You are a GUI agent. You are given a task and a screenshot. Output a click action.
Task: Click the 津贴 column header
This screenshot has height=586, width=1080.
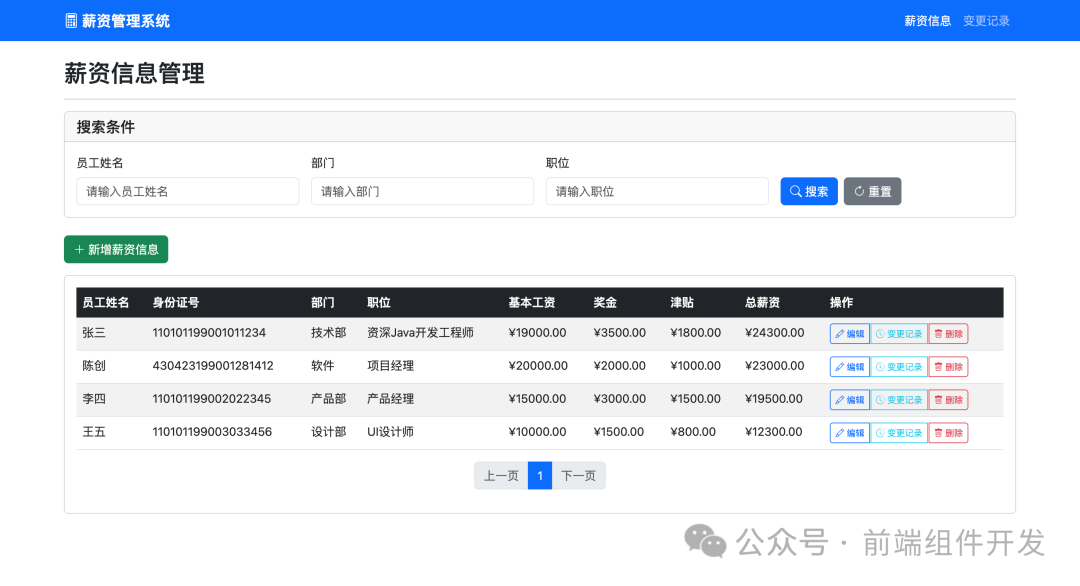click(682, 302)
